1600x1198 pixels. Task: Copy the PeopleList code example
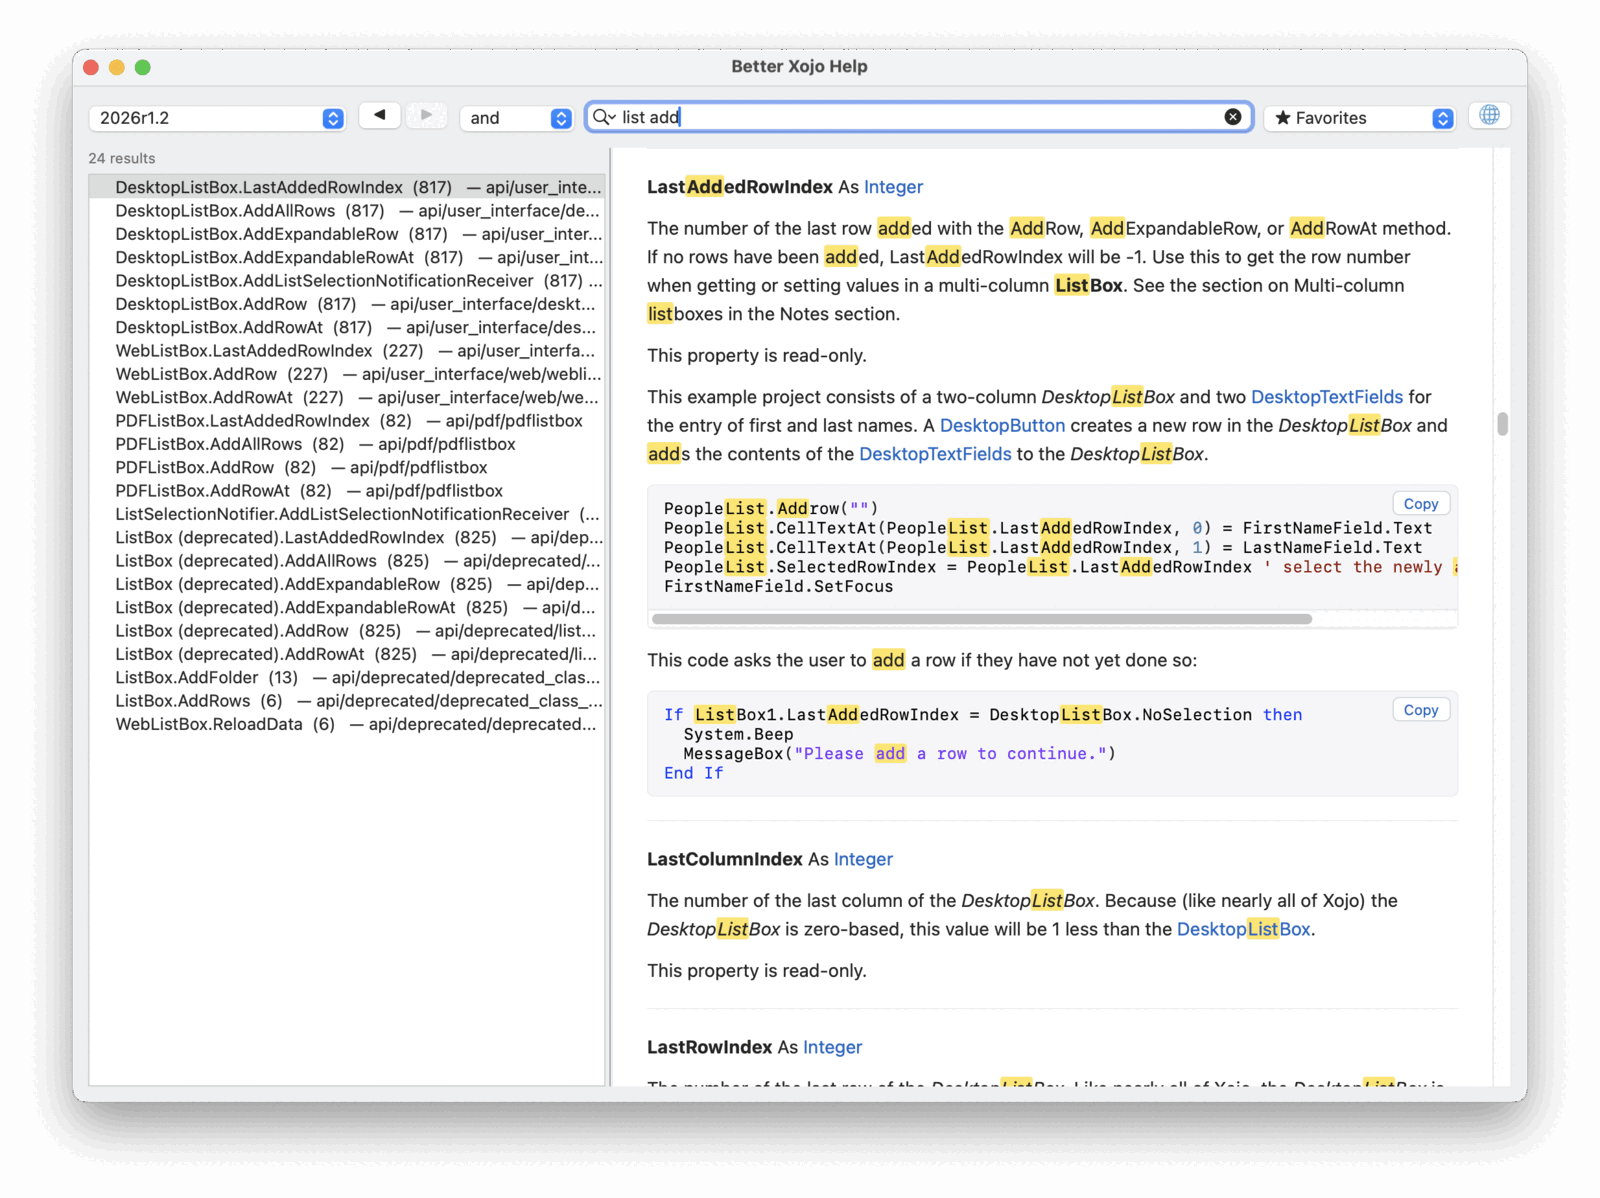point(1421,504)
